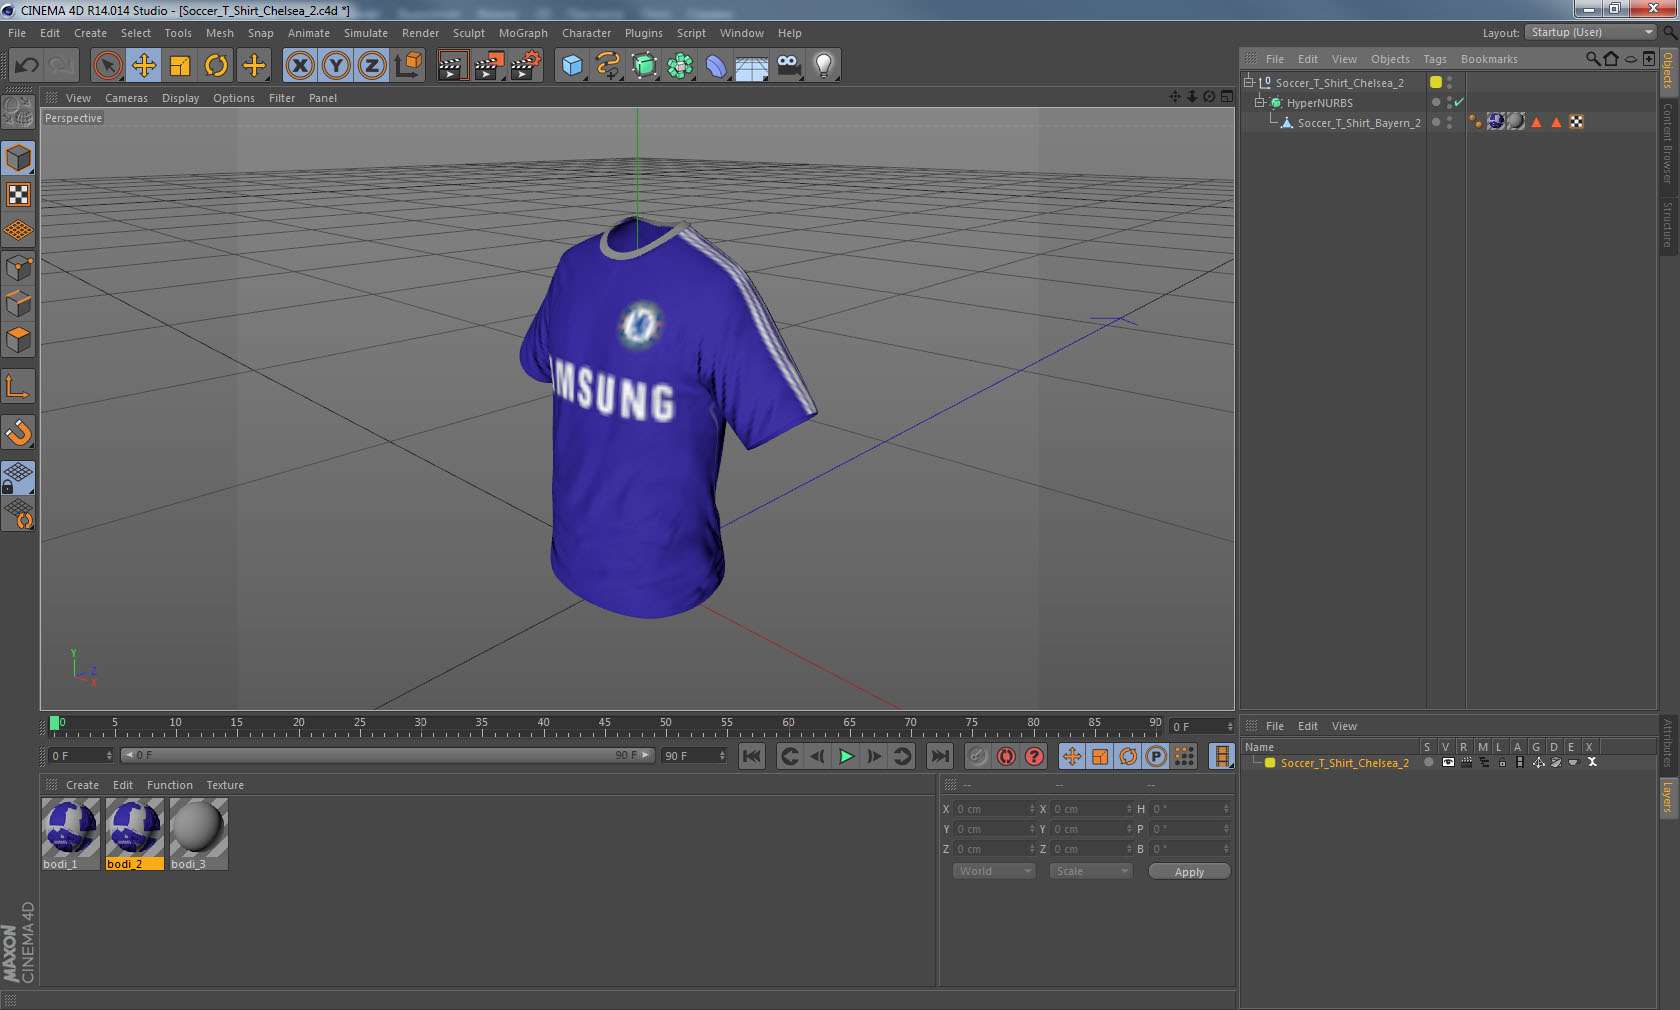
Task: Open object manager Bookmarks menu
Action: [x=1489, y=59]
